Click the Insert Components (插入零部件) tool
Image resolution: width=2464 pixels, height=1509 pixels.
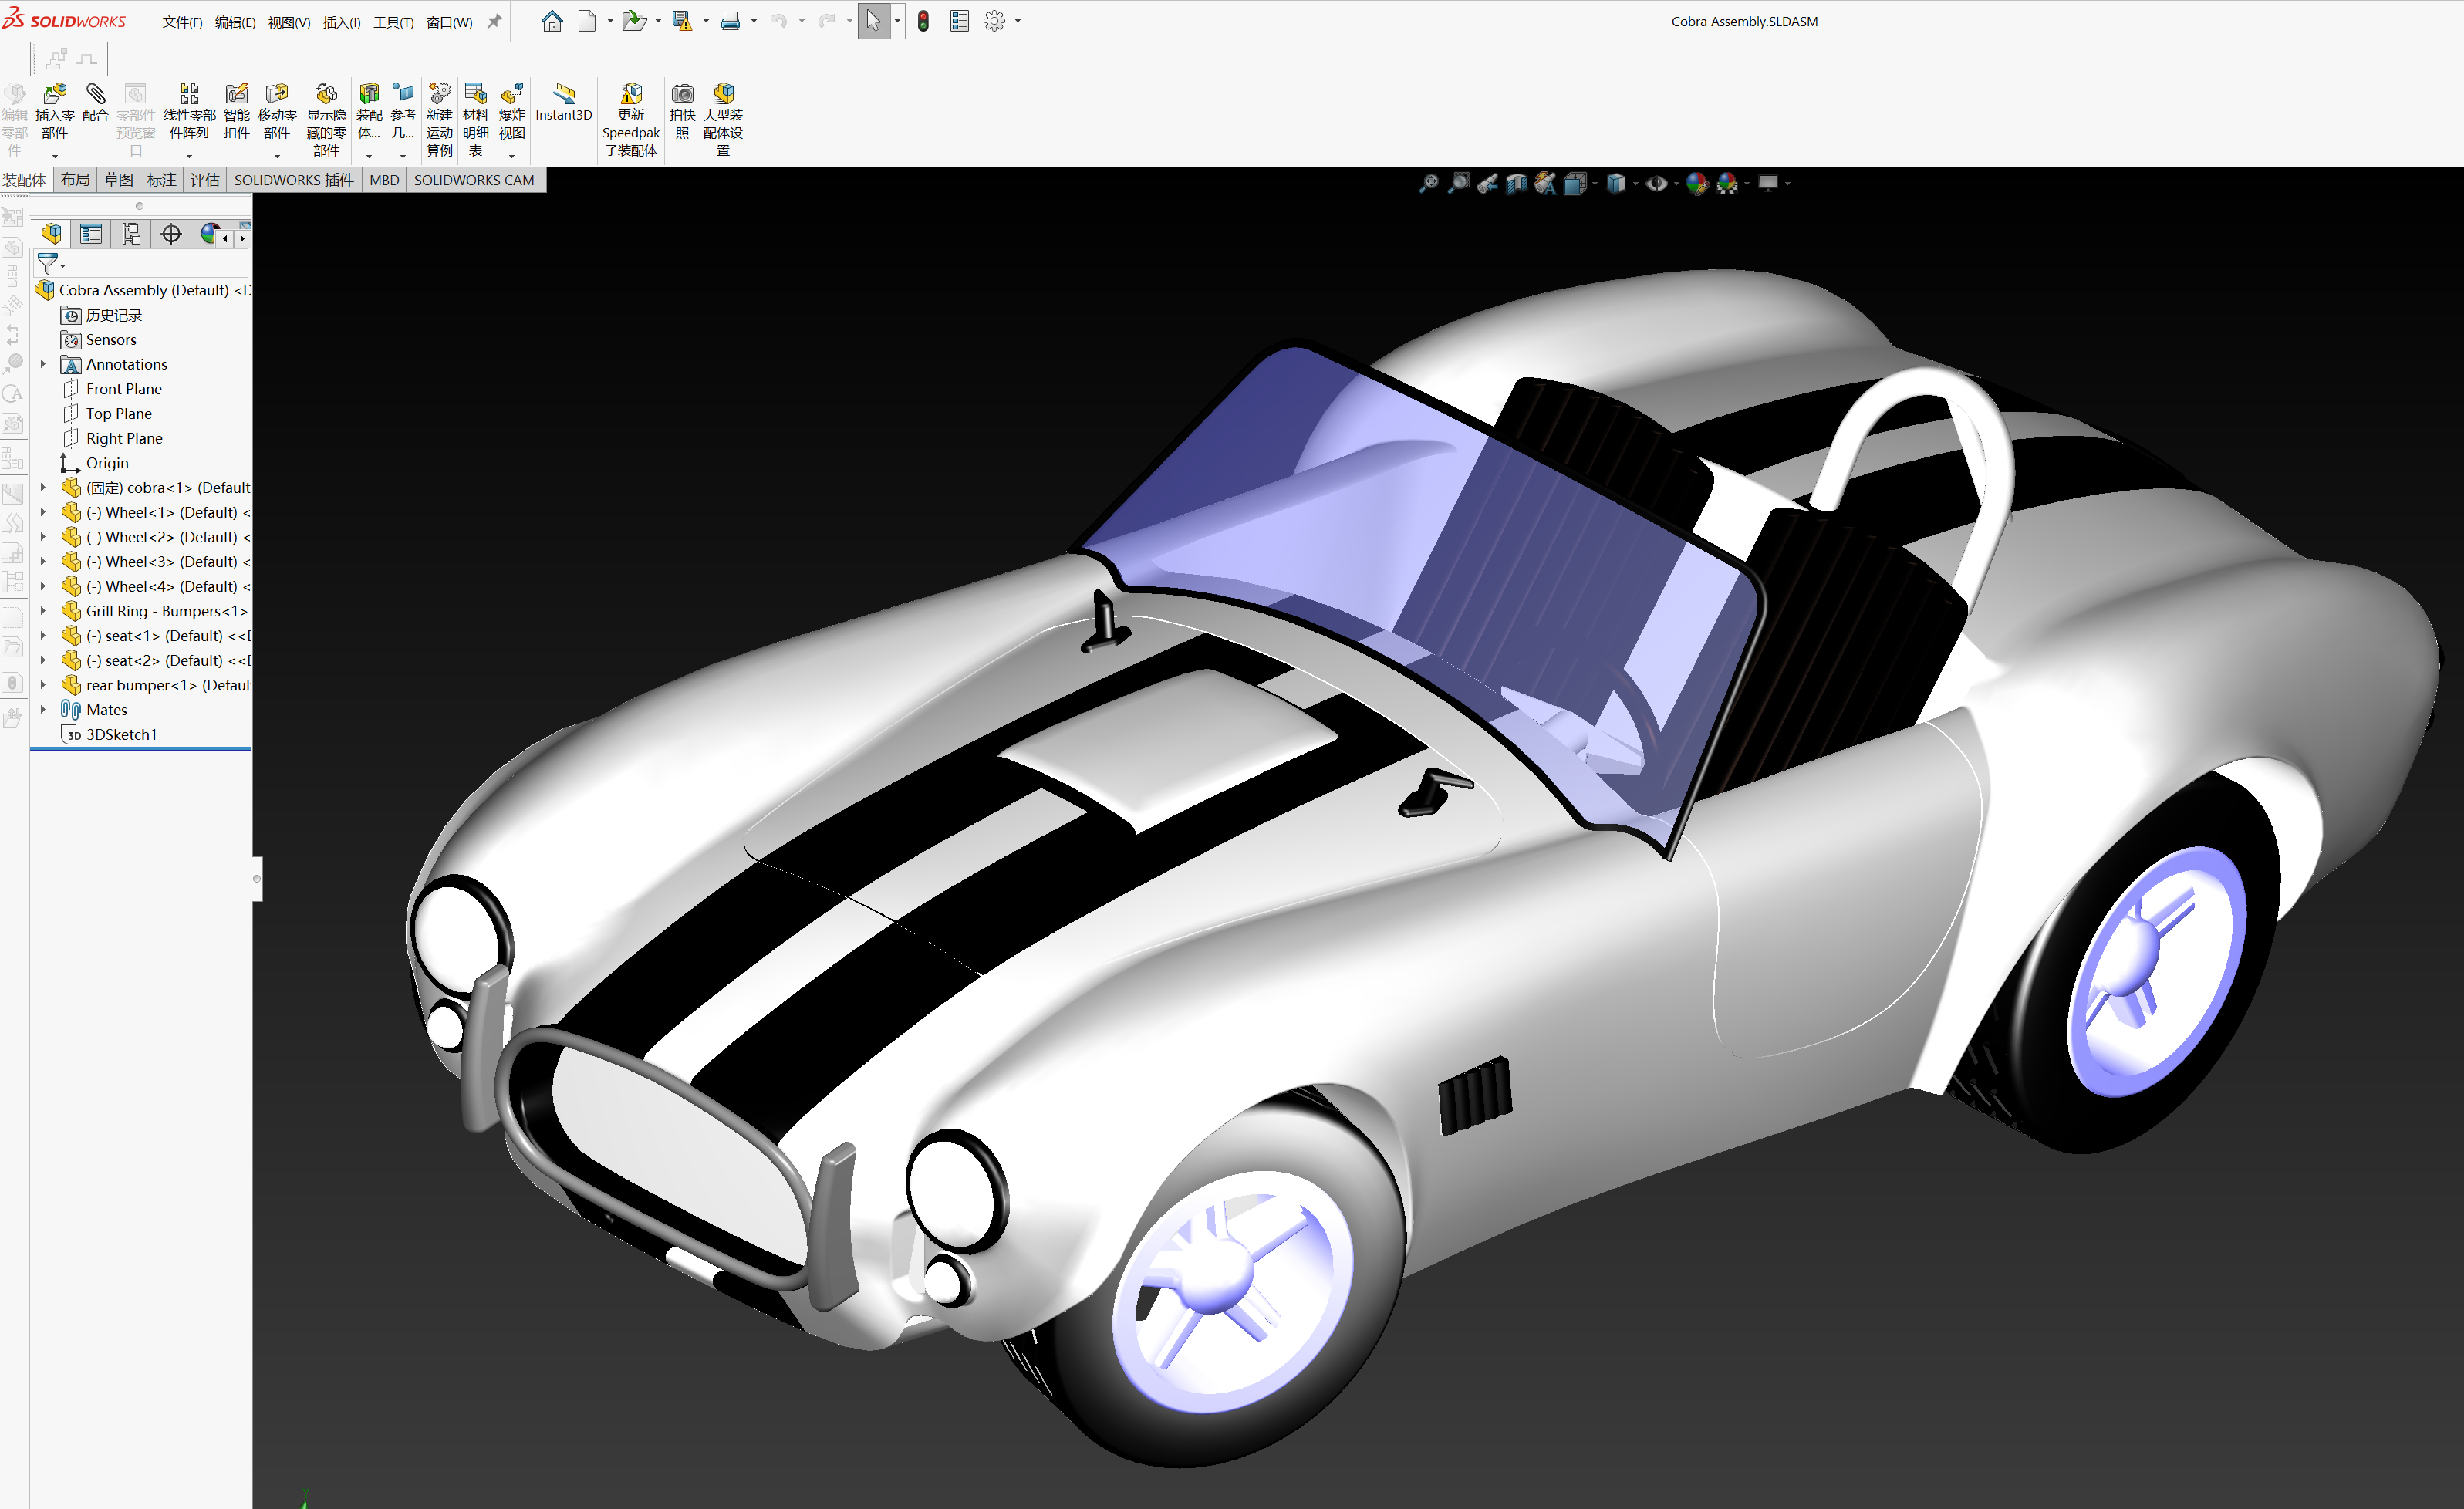(55, 112)
